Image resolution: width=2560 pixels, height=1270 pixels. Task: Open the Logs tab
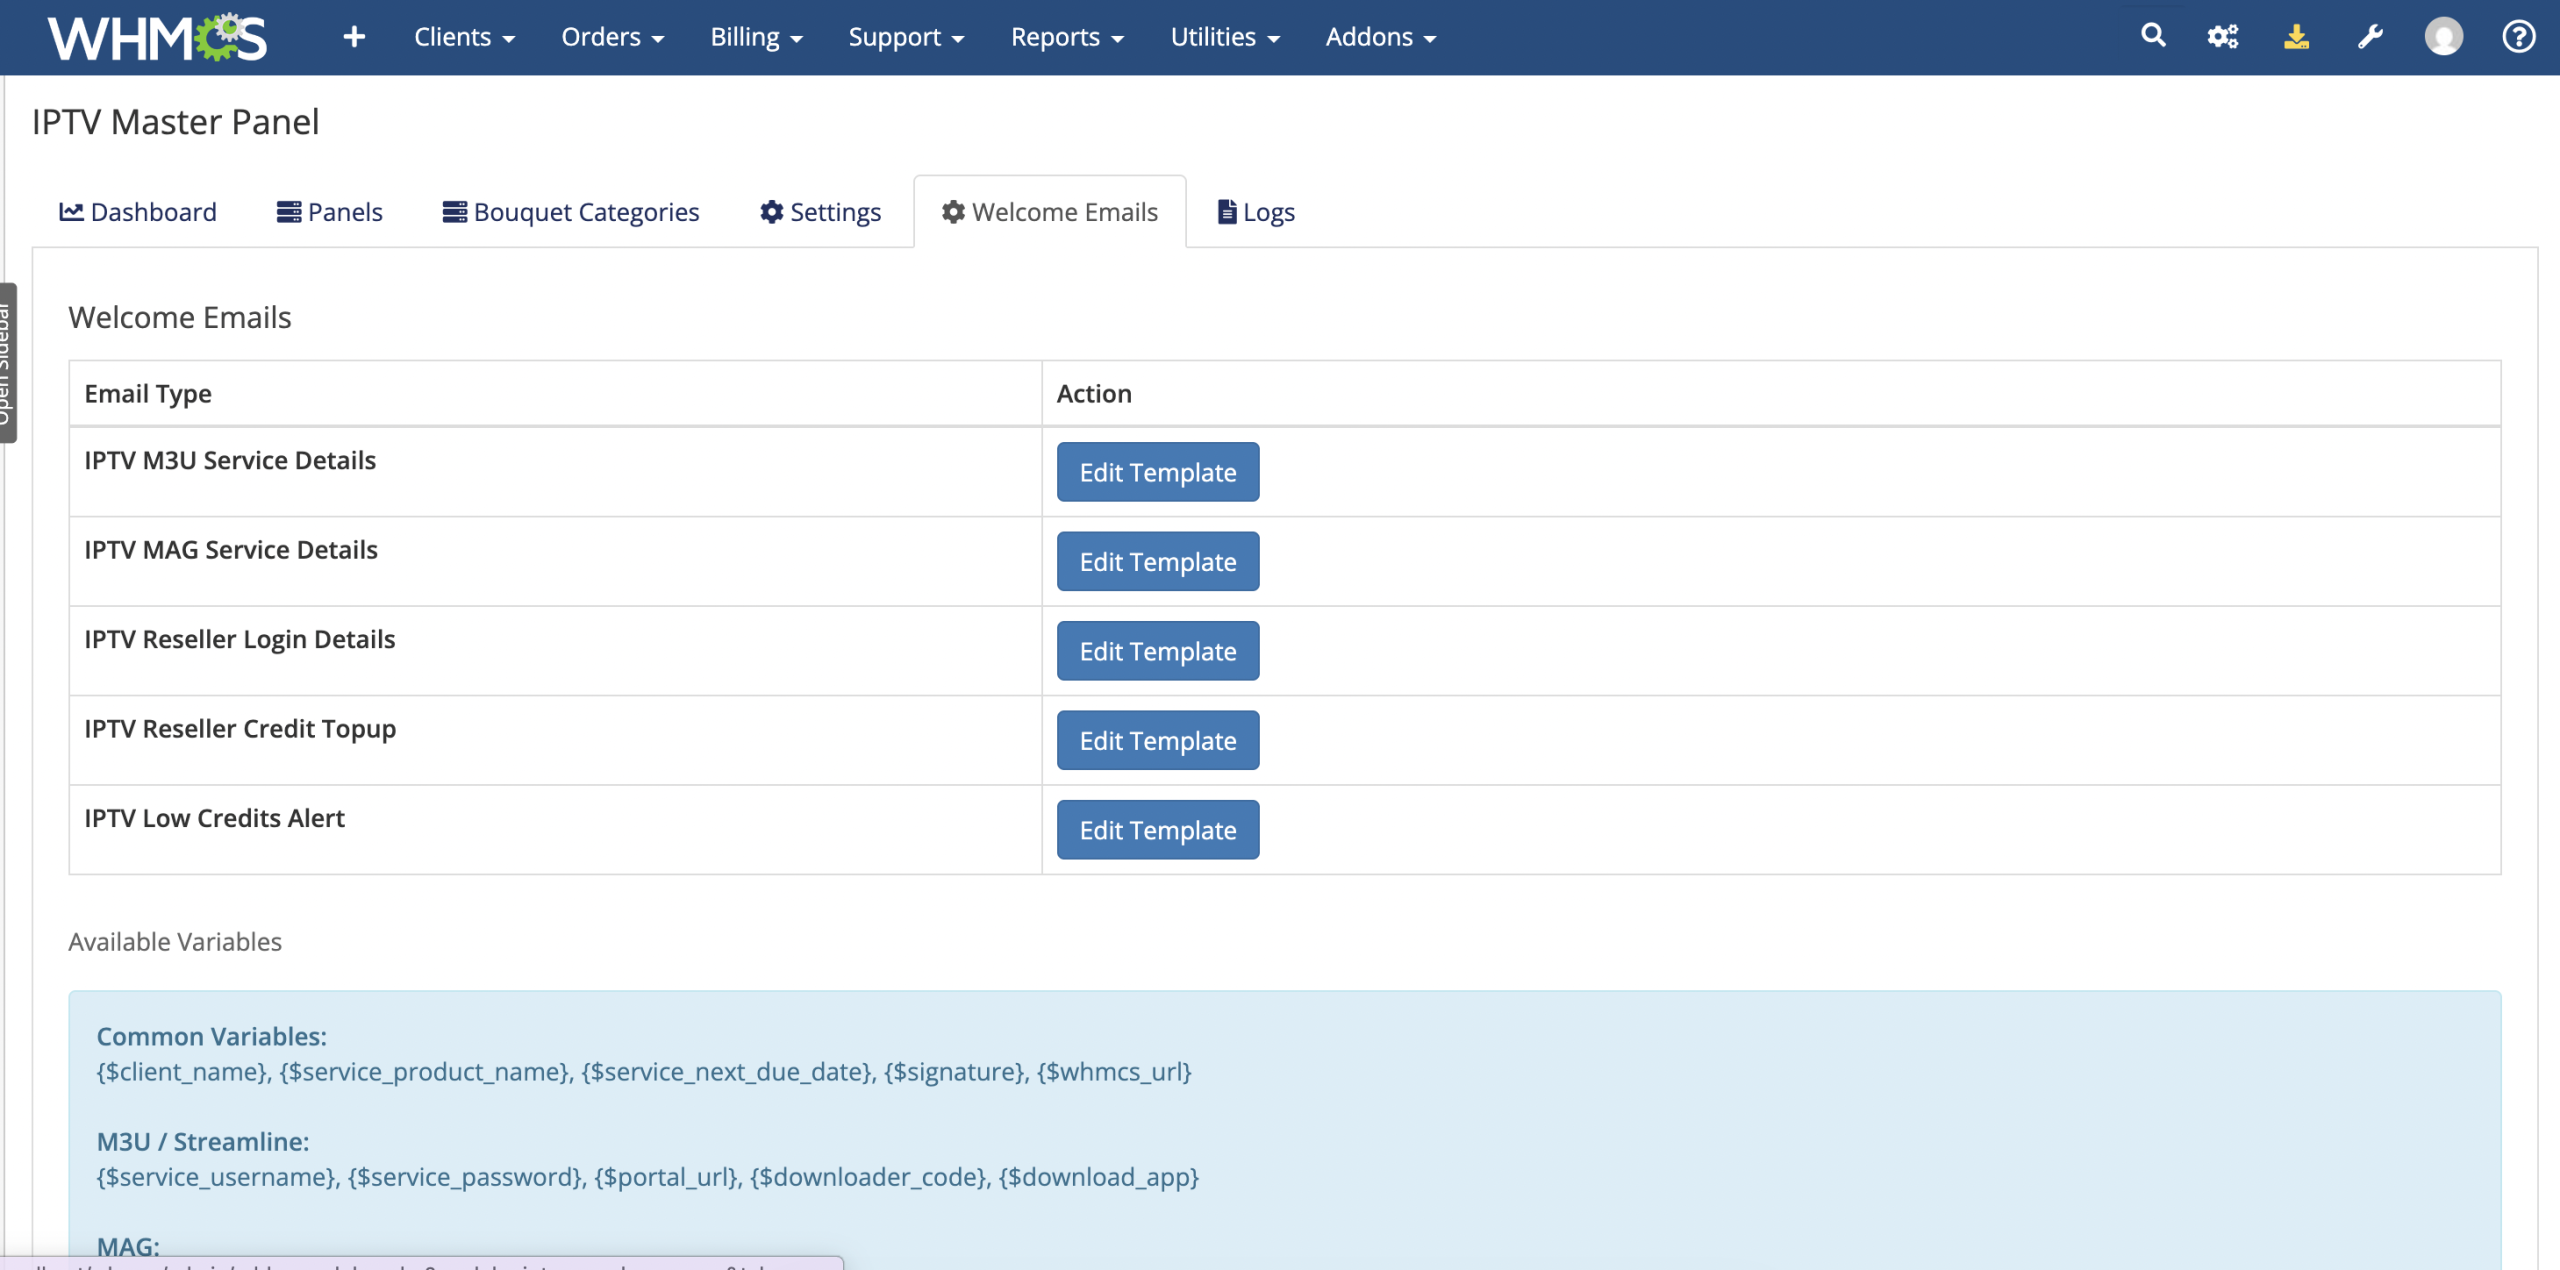(1256, 212)
